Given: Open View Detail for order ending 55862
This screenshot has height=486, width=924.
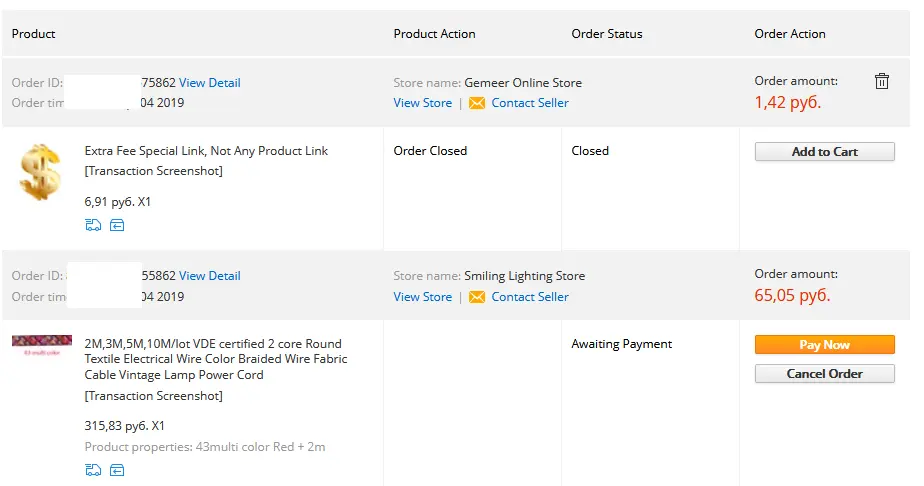Looking at the screenshot, I should (x=210, y=276).
